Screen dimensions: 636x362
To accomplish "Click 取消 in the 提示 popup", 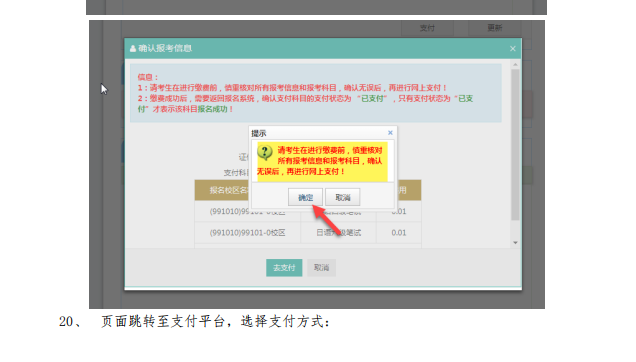I will tap(343, 197).
